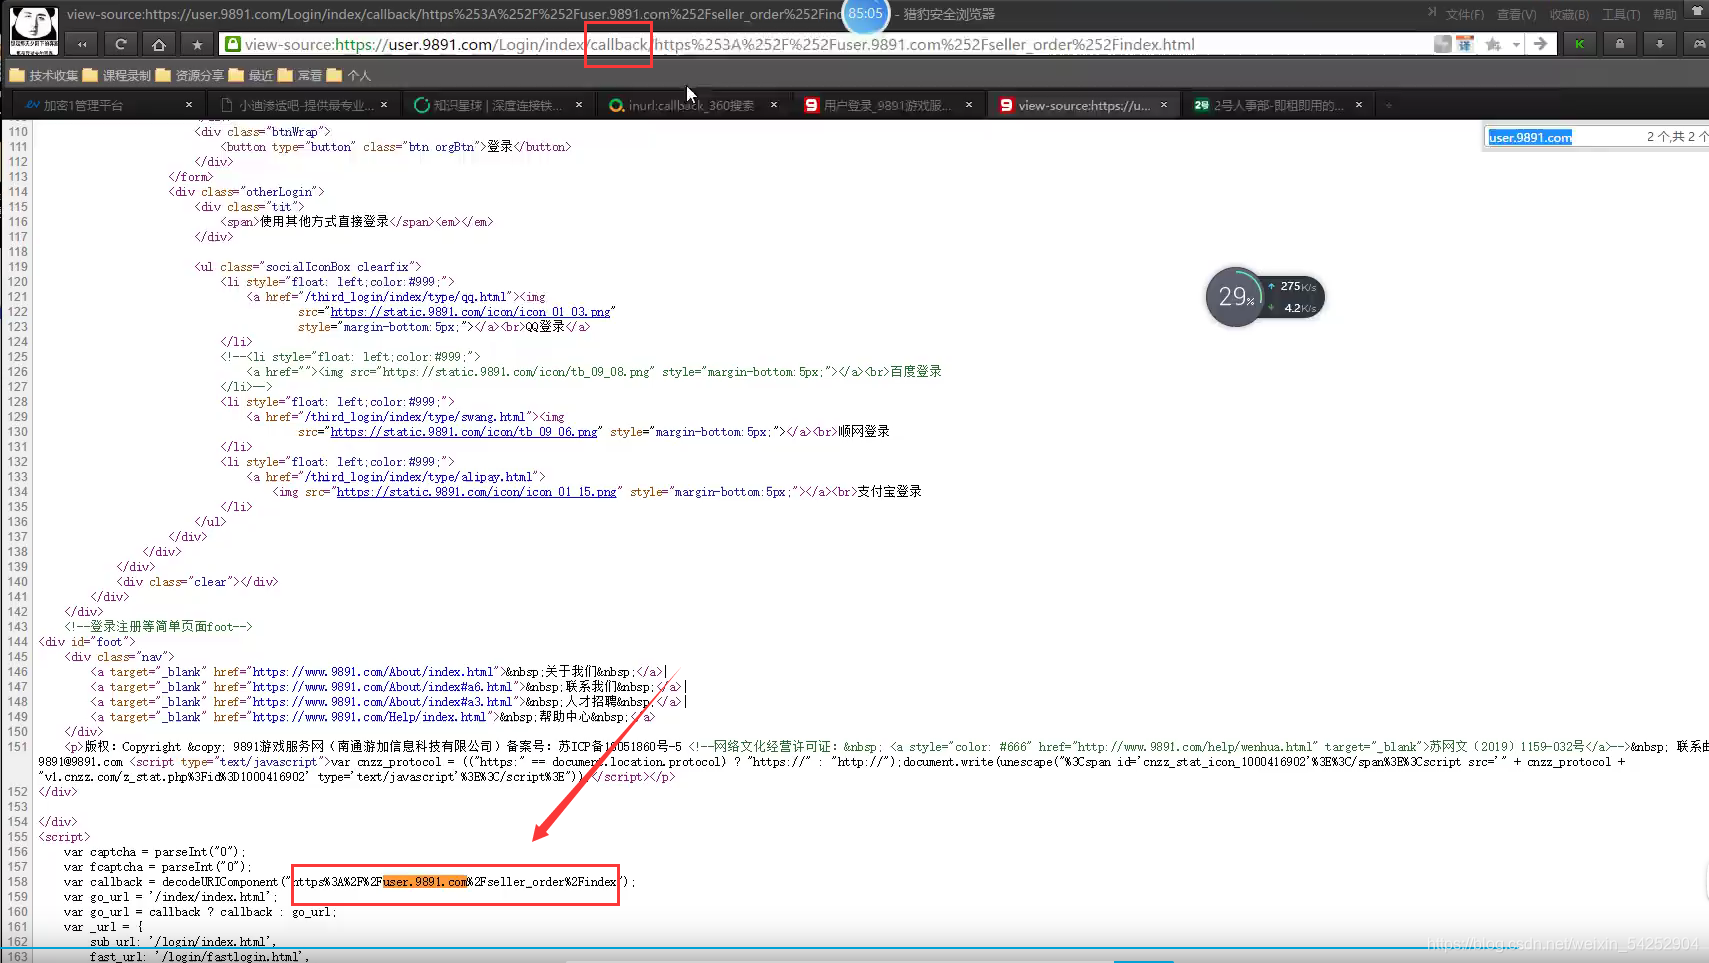The height and width of the screenshot is (963, 1709).
Task: Close the 小迪渗透吧 tab
Action: pos(384,105)
